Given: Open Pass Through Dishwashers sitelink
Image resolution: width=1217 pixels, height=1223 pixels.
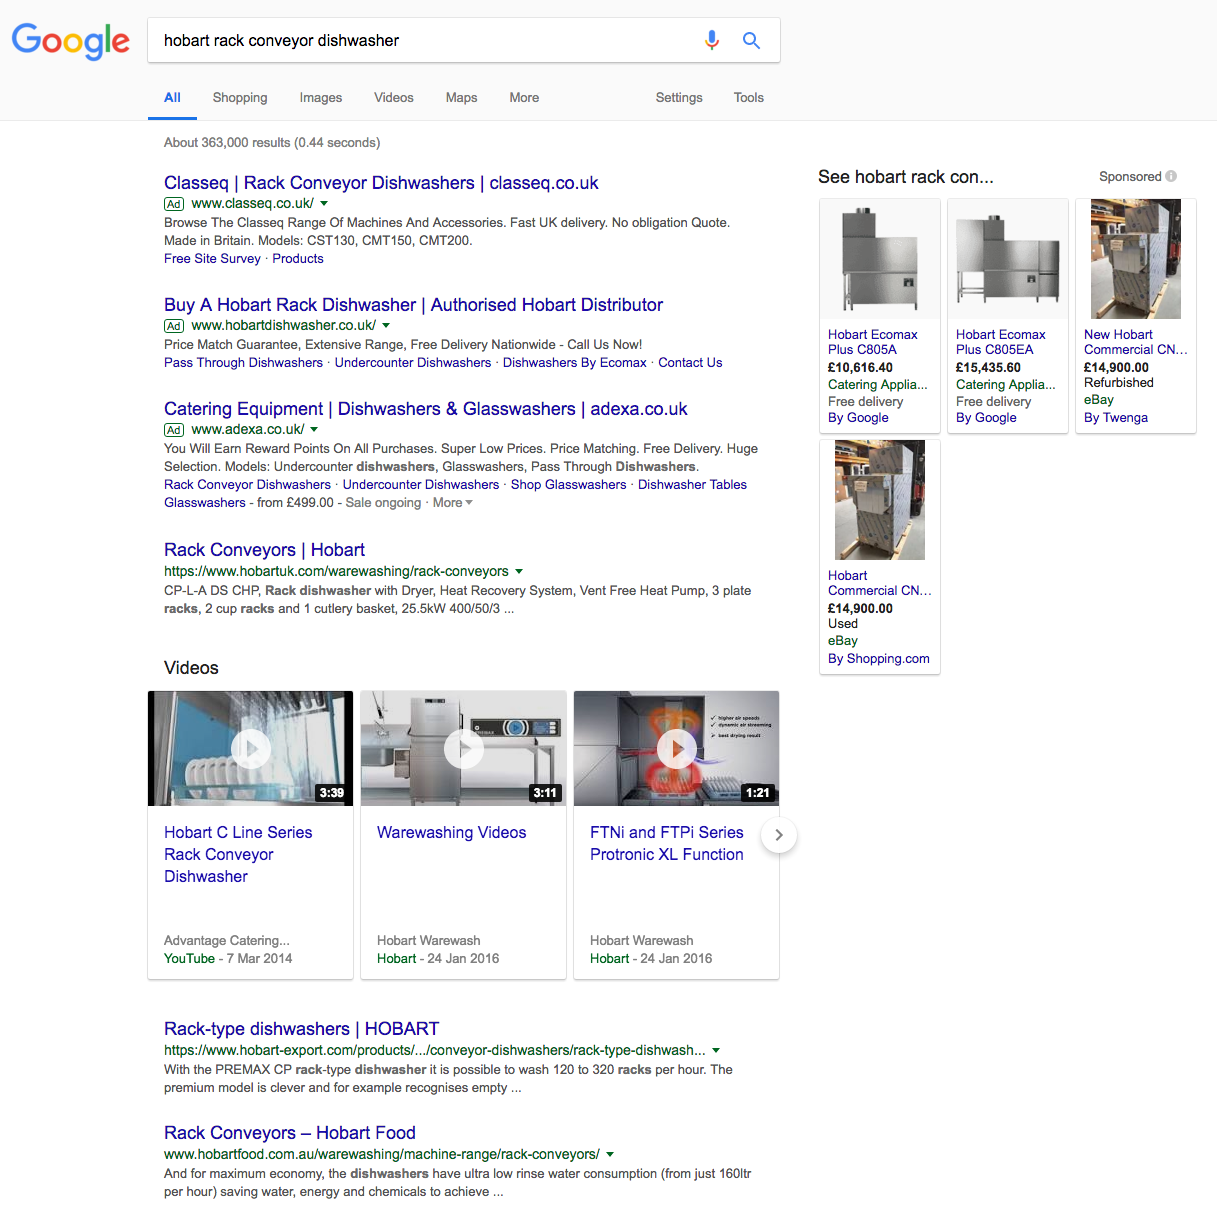Looking at the screenshot, I should coord(243,363).
